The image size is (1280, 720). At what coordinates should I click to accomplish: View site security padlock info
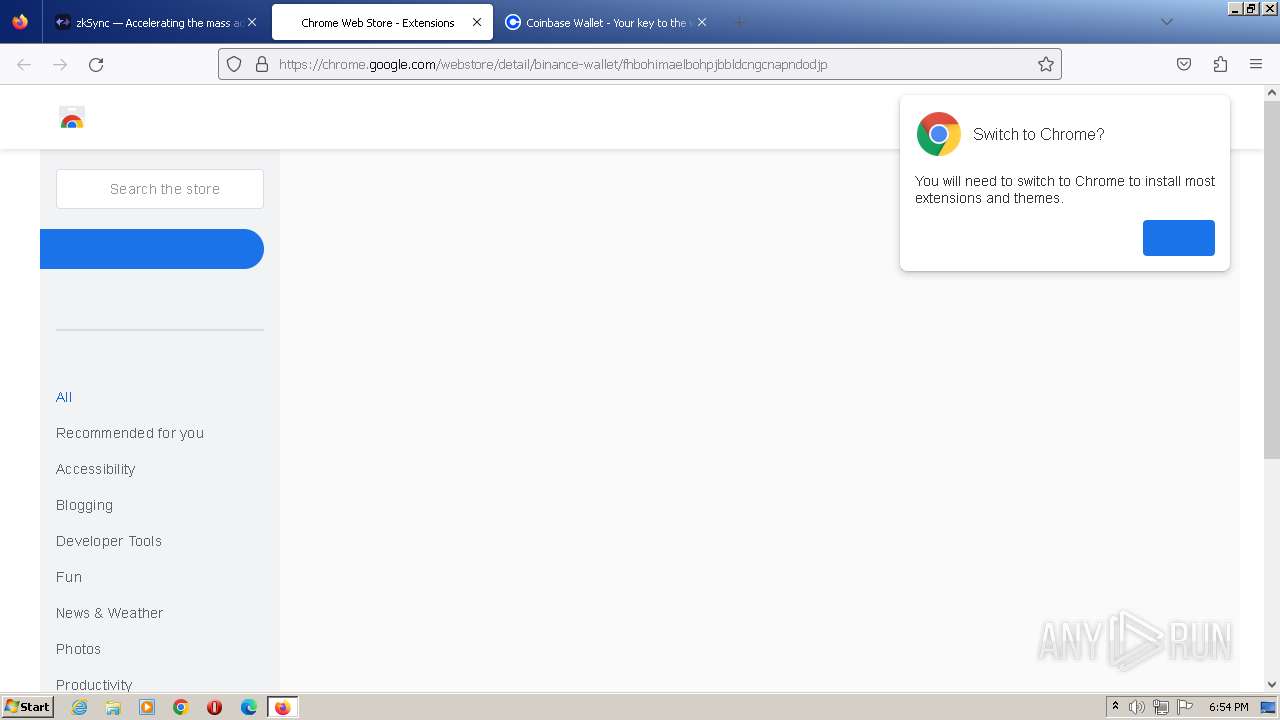(262, 64)
